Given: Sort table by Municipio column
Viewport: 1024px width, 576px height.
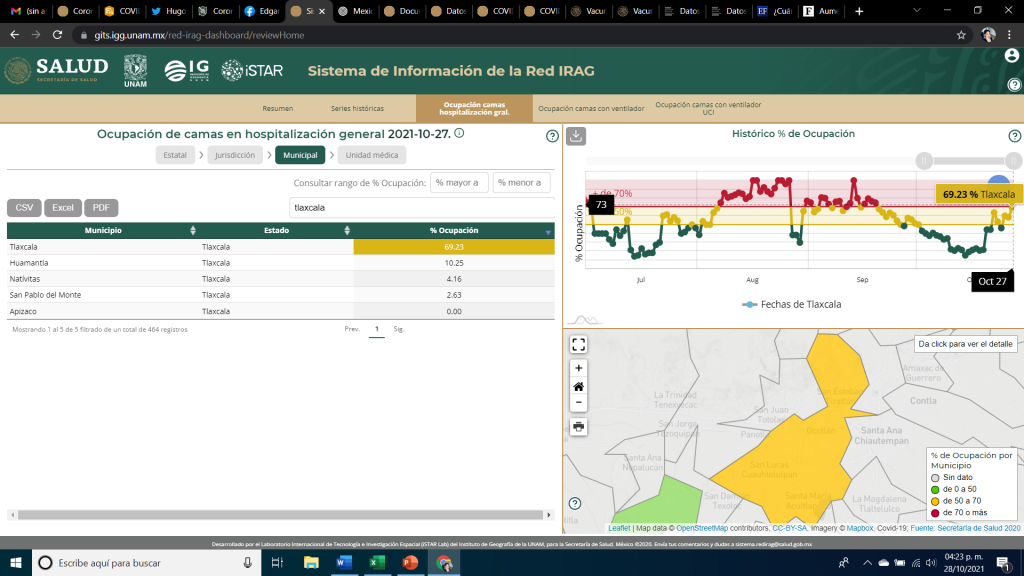Looking at the screenshot, I should (103, 230).
